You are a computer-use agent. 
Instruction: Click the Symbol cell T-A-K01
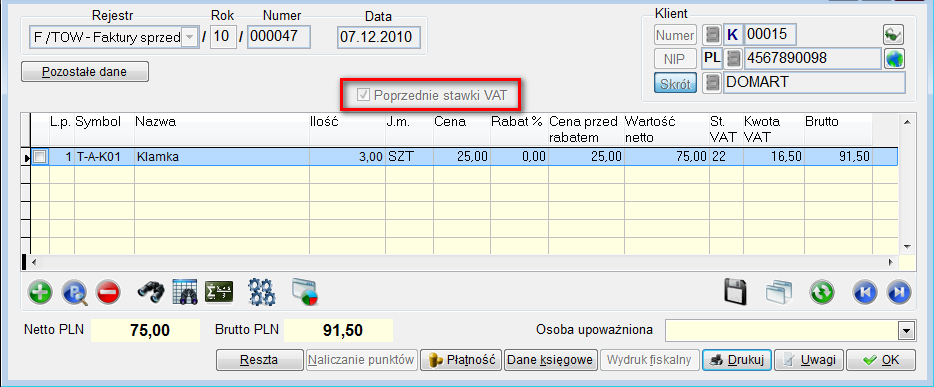pos(104,157)
